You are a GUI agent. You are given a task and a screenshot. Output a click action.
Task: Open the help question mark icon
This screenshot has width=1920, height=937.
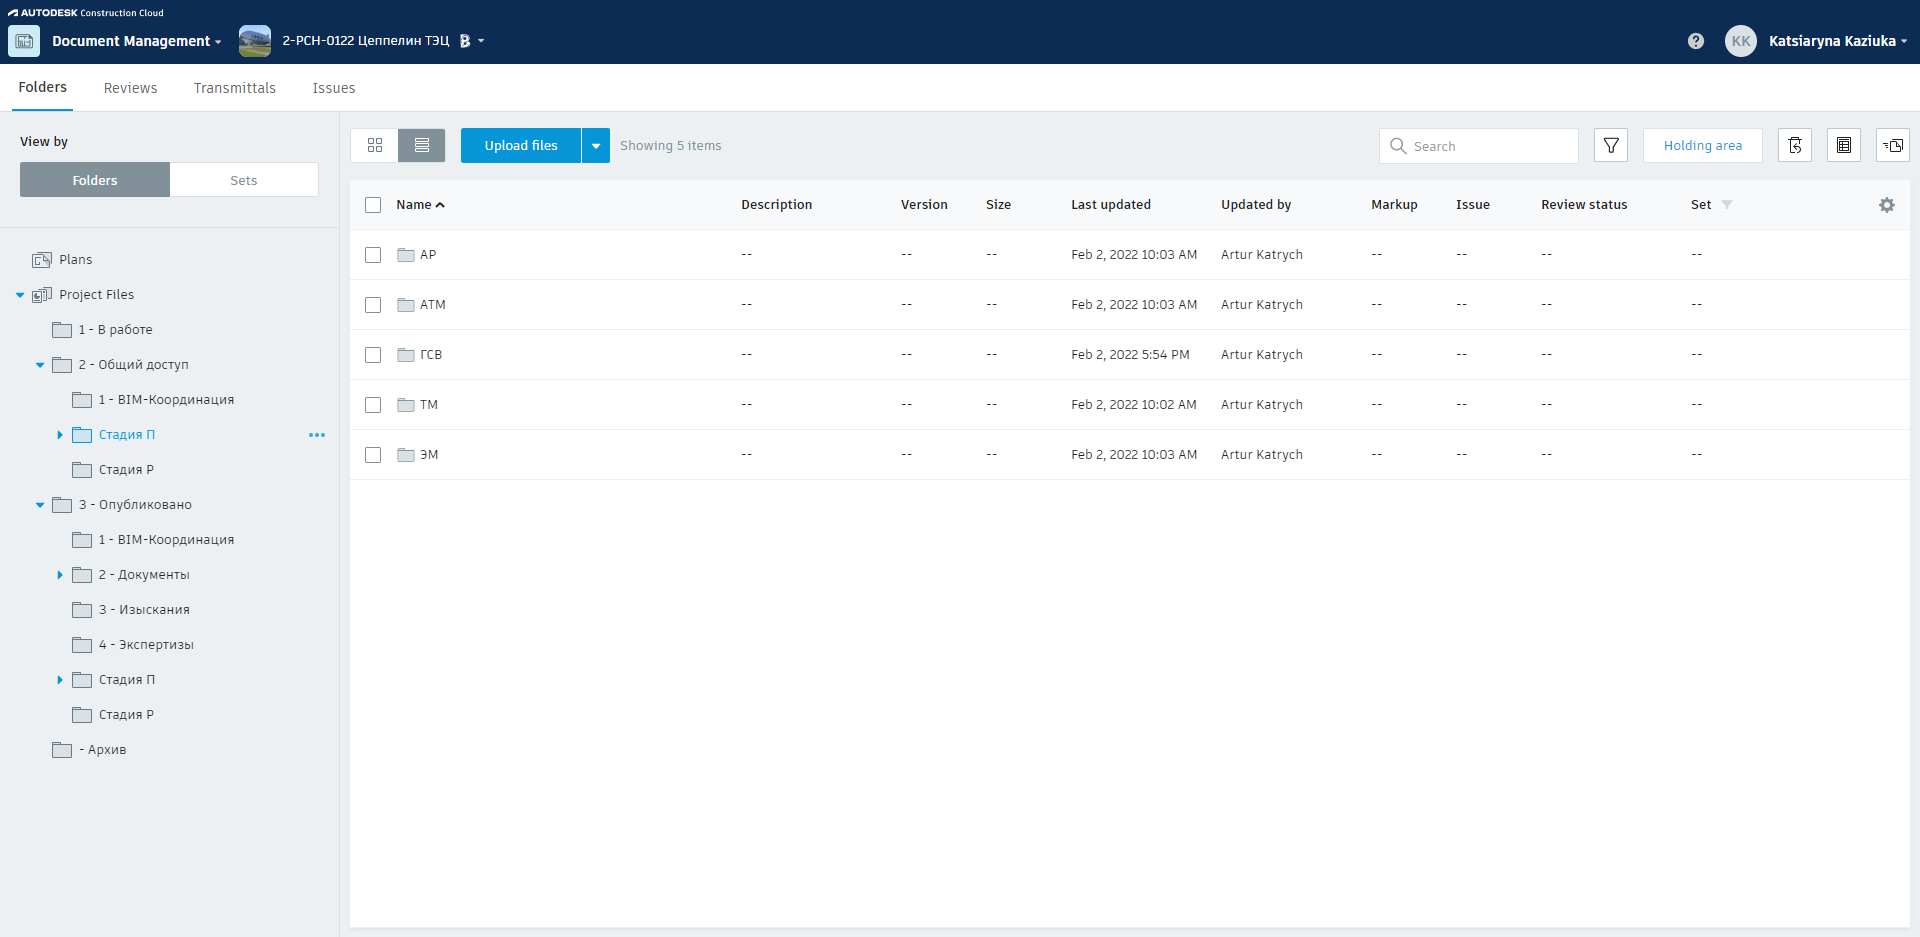tap(1696, 41)
